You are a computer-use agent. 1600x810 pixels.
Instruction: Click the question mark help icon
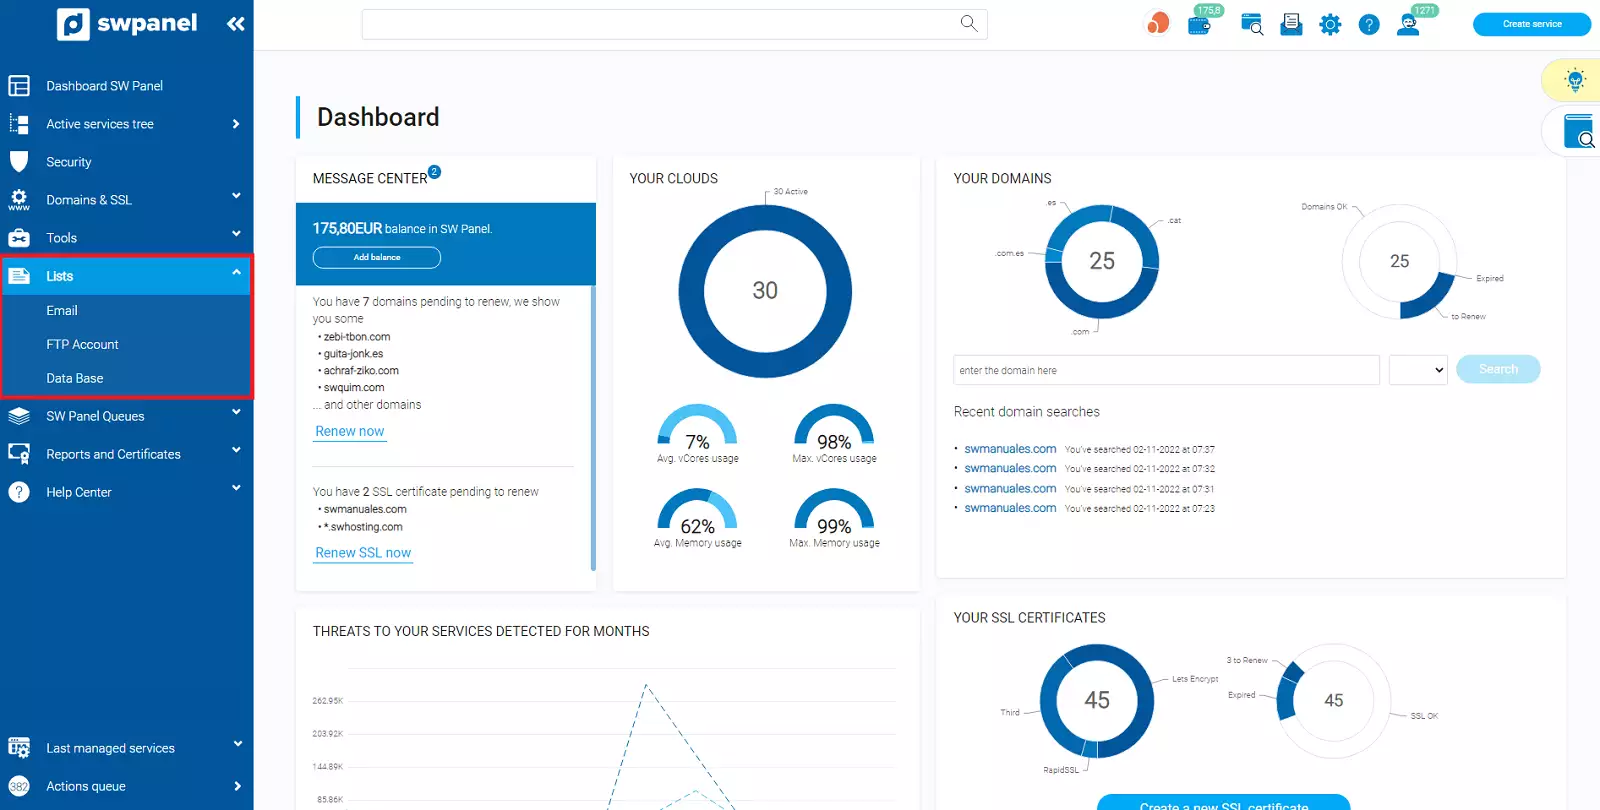1369,25
